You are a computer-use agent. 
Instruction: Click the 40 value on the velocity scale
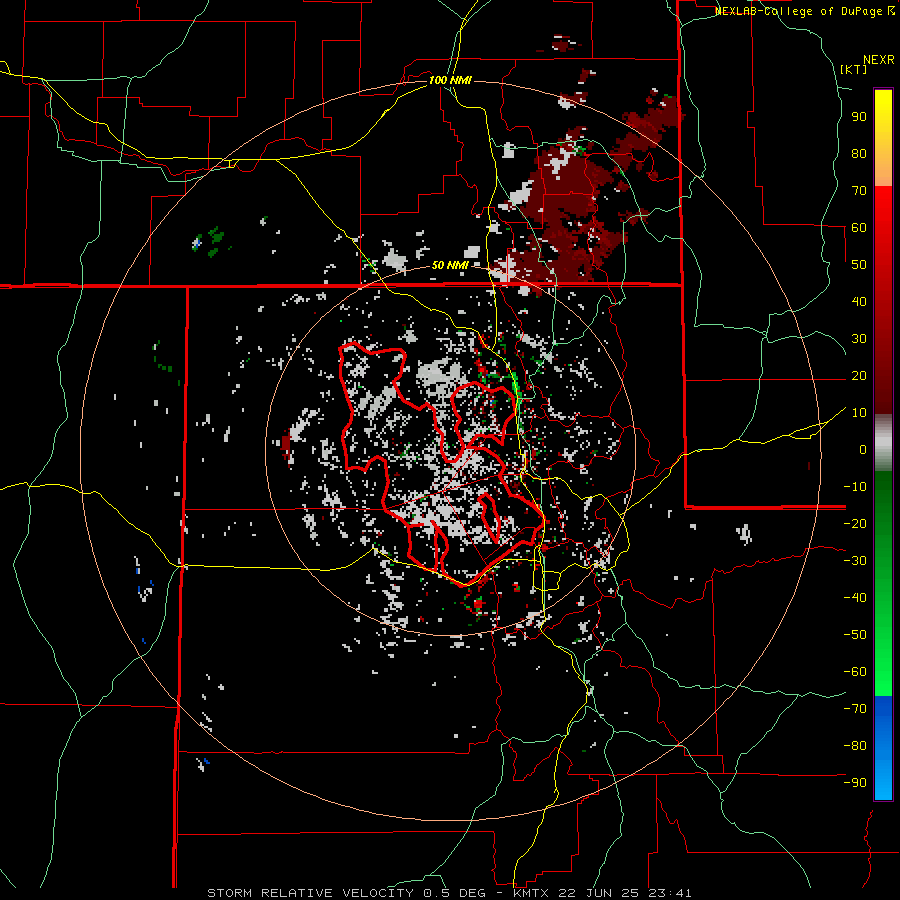(859, 302)
